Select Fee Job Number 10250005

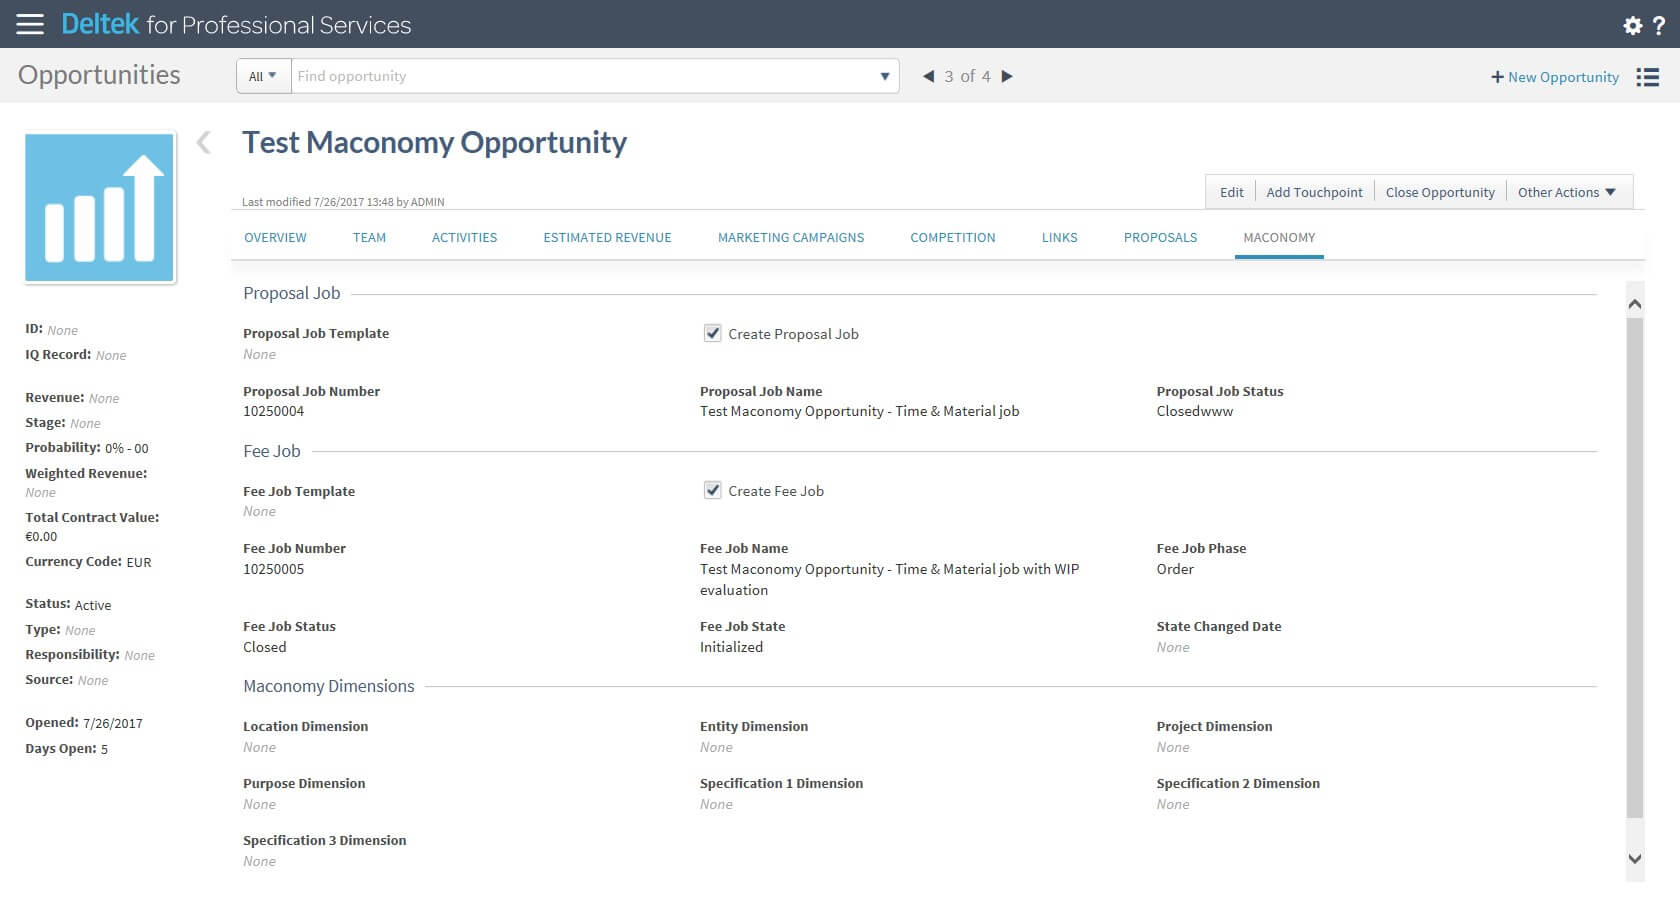(273, 569)
